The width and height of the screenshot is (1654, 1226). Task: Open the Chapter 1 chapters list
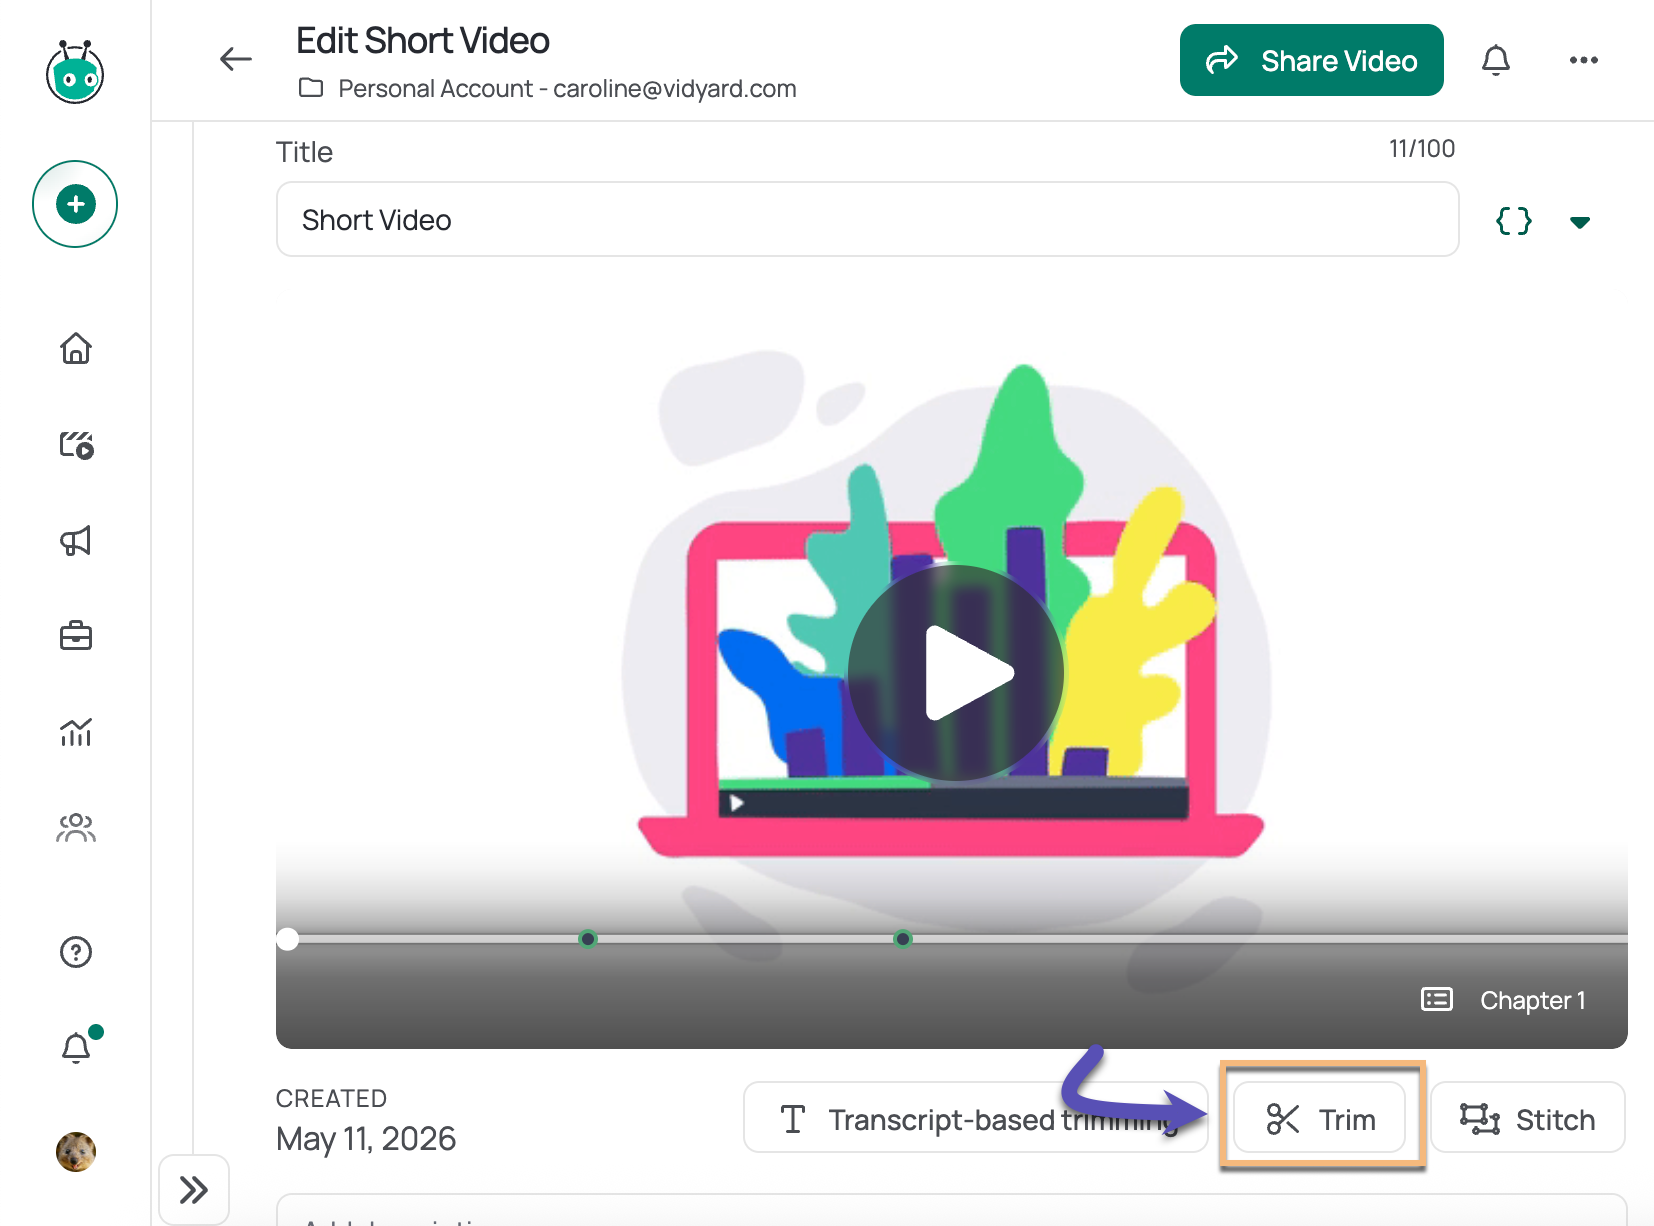(1503, 1000)
